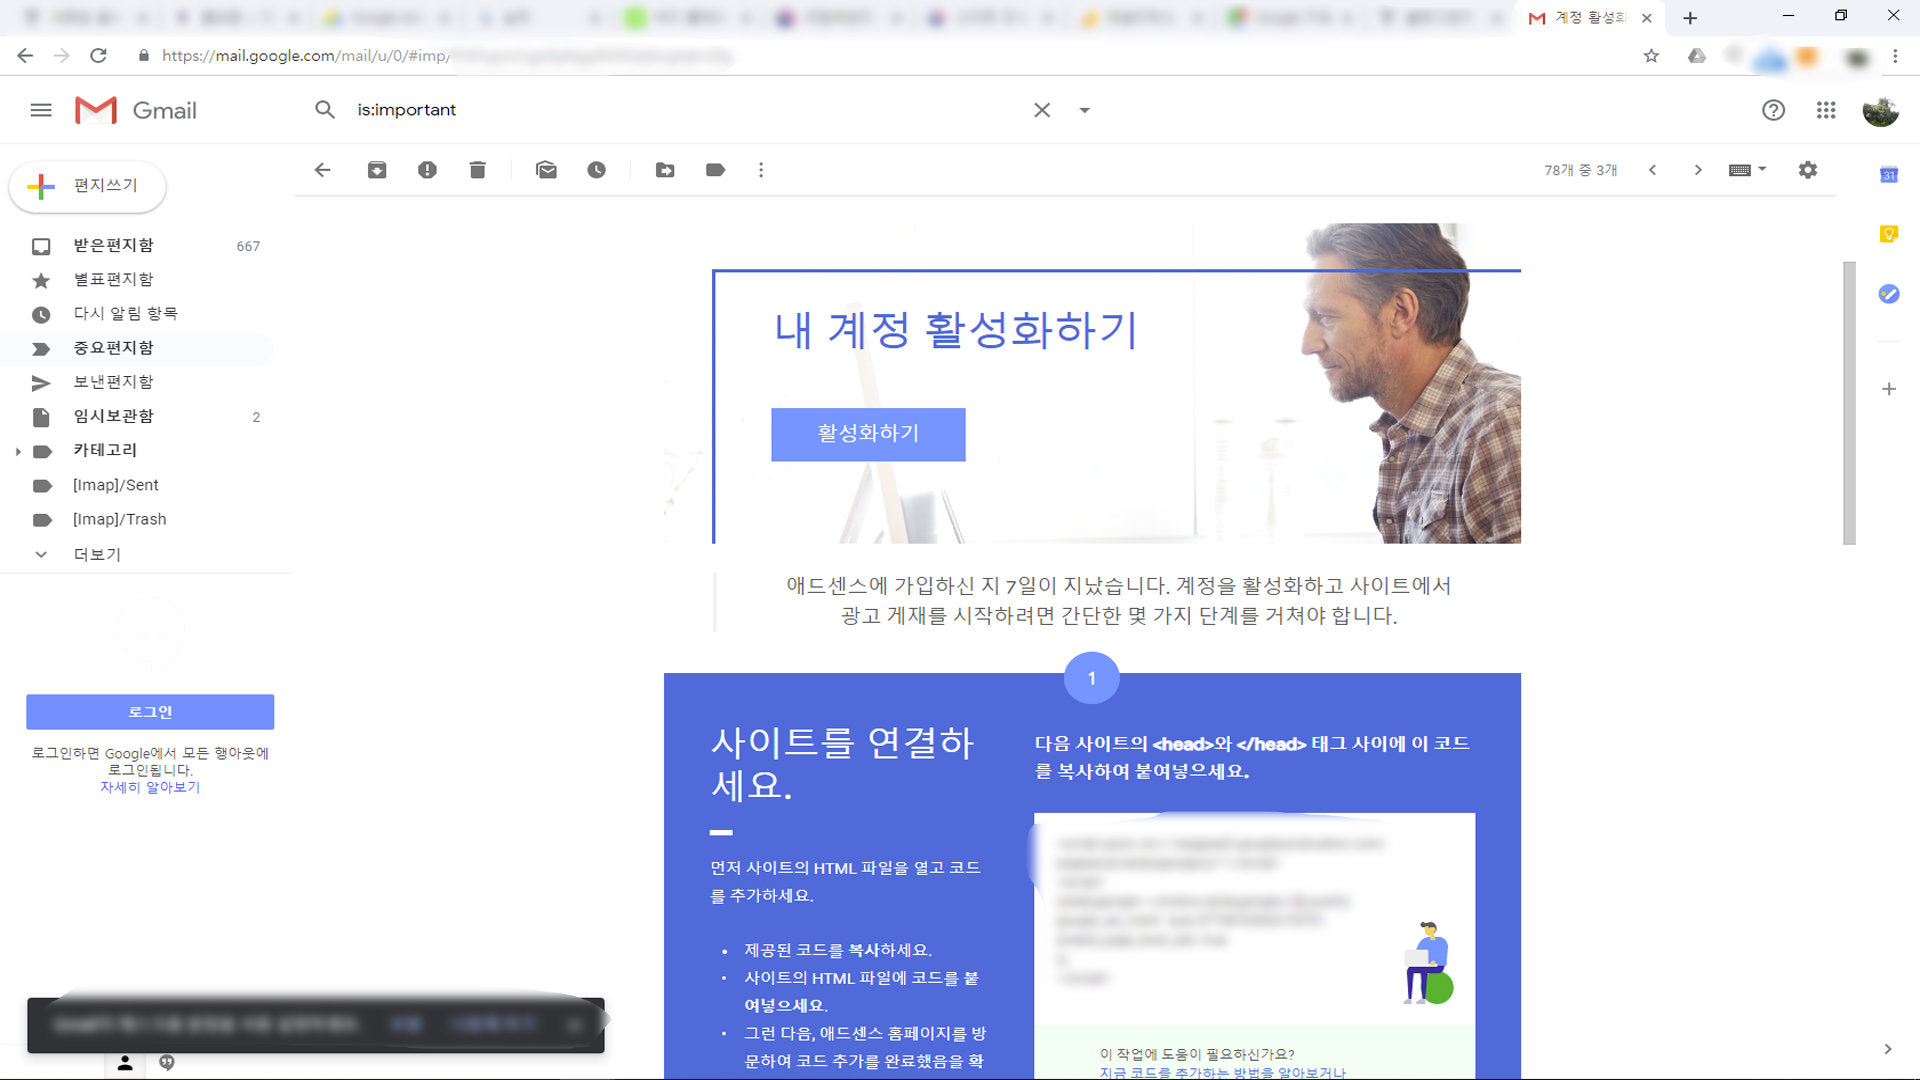This screenshot has width=1920, height=1080.
Task: Open 받은편지함 inbox folder
Action: (113, 246)
